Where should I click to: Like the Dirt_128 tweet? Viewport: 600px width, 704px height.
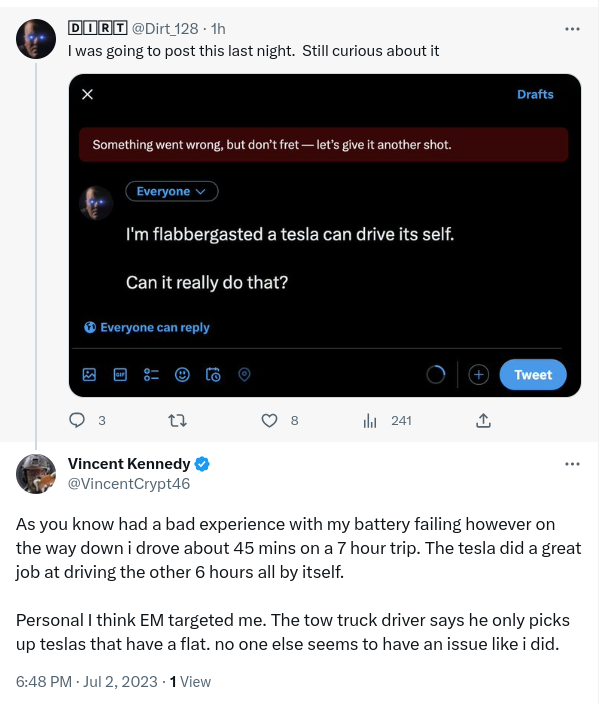pyautogui.click(x=269, y=421)
